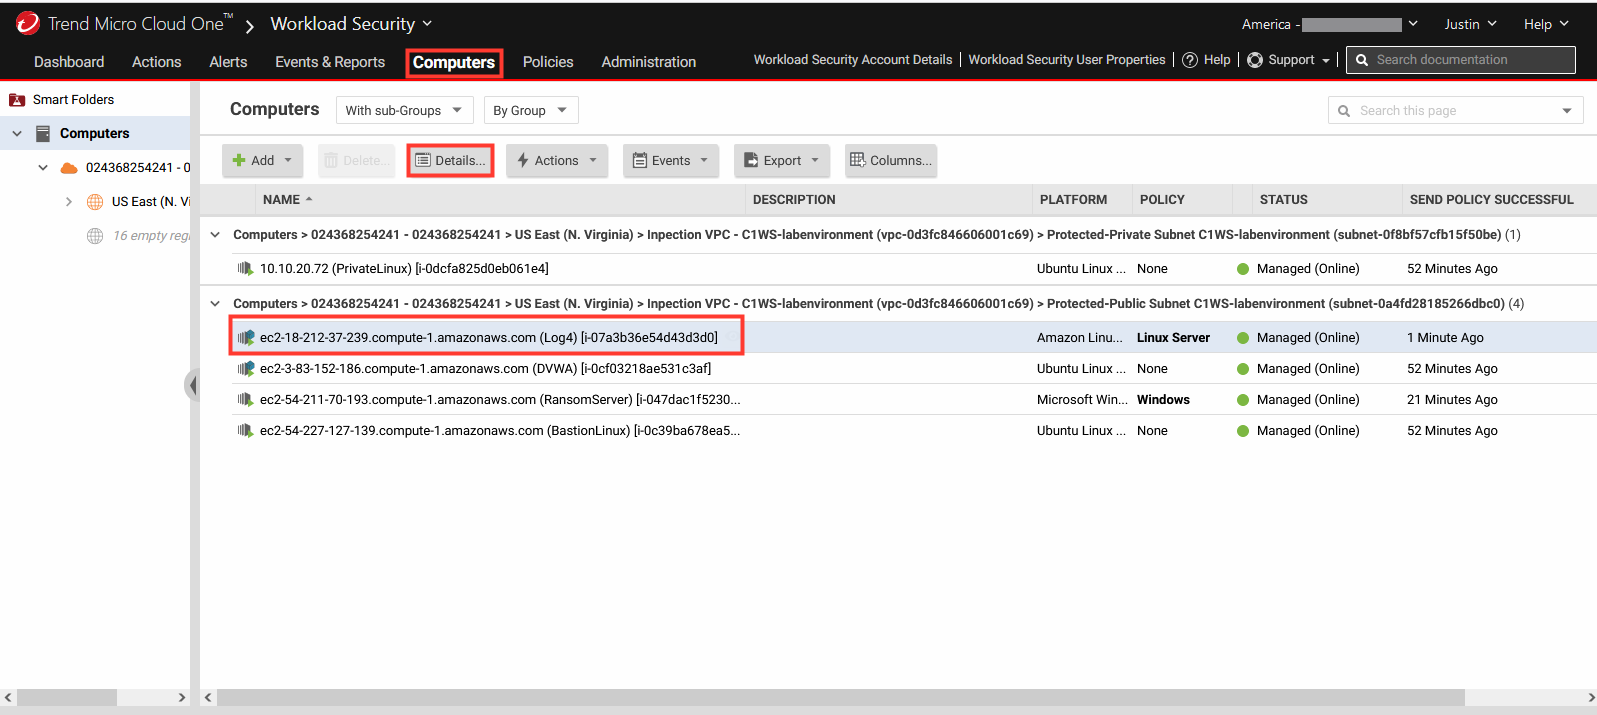Click the Columns grid icon
The image size is (1597, 715).
tap(858, 160)
